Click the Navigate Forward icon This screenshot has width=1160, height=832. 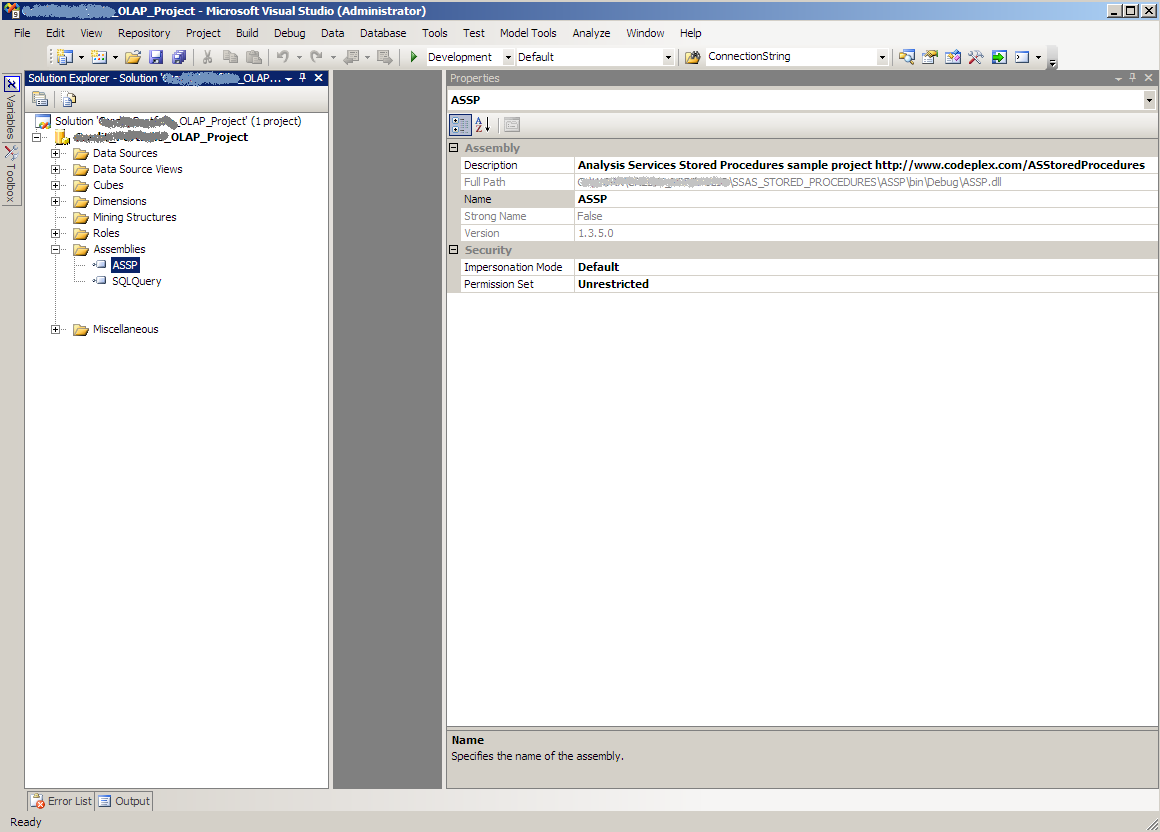384,57
